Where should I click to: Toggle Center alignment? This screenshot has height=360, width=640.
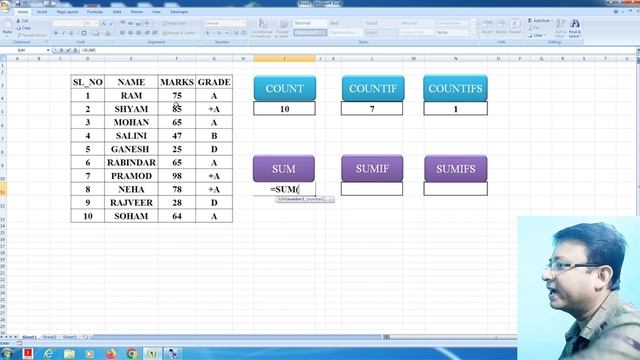[131, 33]
